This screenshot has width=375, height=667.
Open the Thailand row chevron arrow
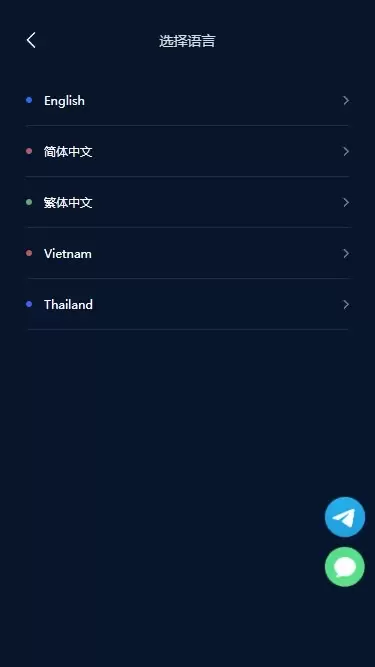(x=346, y=305)
